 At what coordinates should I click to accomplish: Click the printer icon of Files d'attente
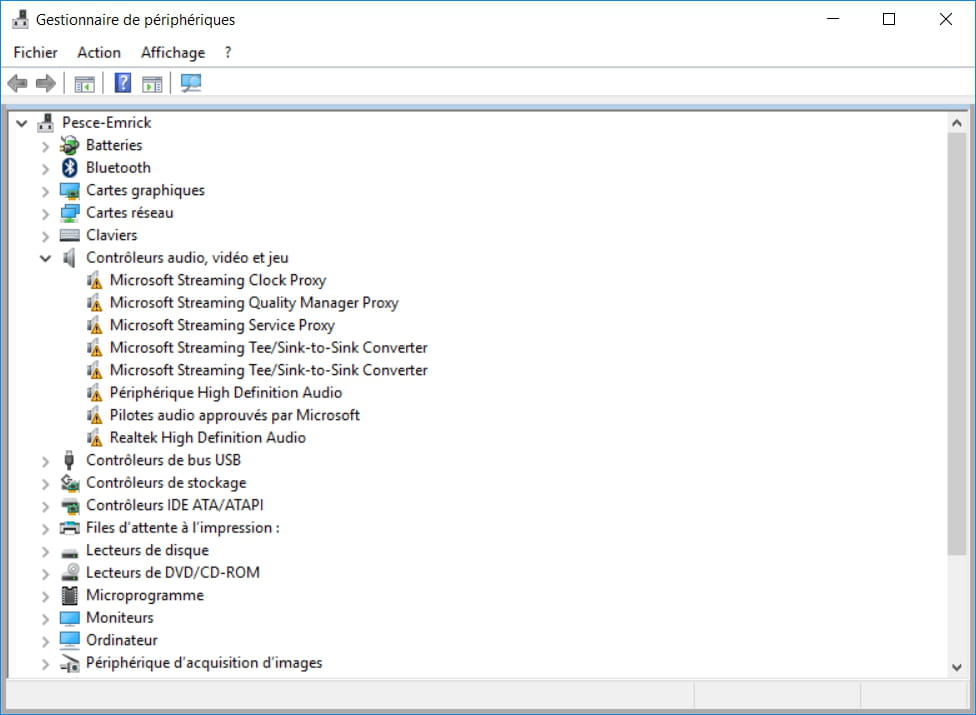pos(69,528)
